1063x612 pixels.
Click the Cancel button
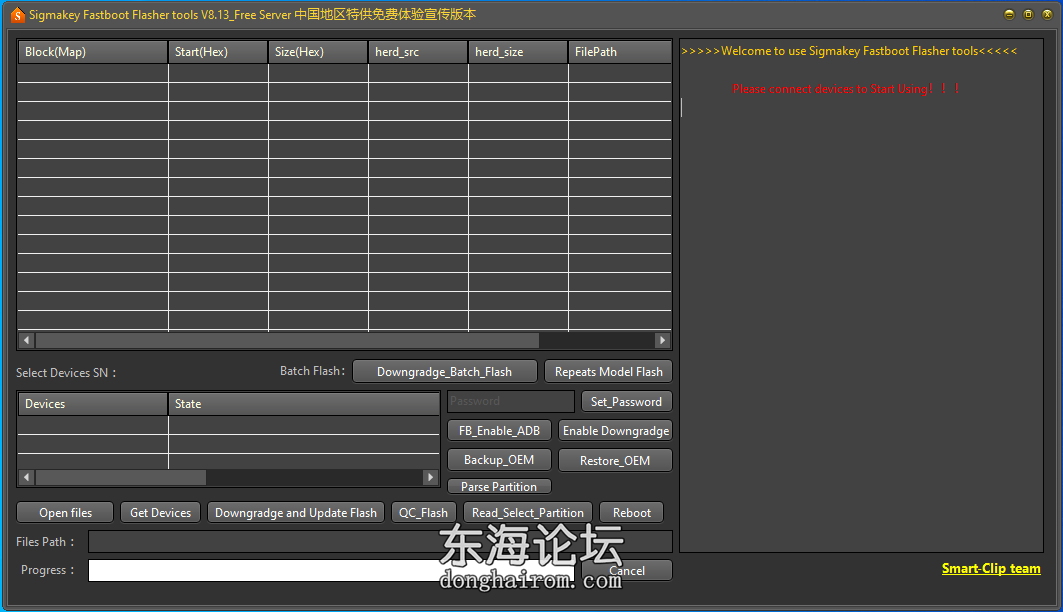(x=626, y=570)
